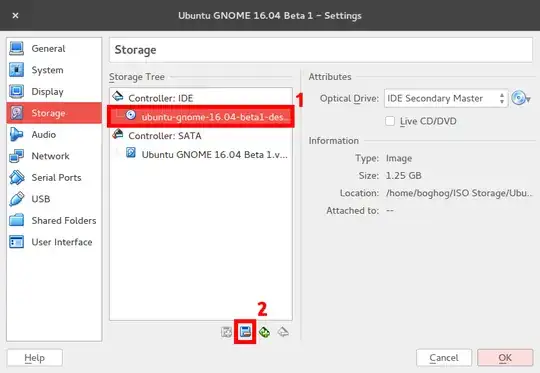
Task: Confirm settings with OK button
Action: coord(505,358)
